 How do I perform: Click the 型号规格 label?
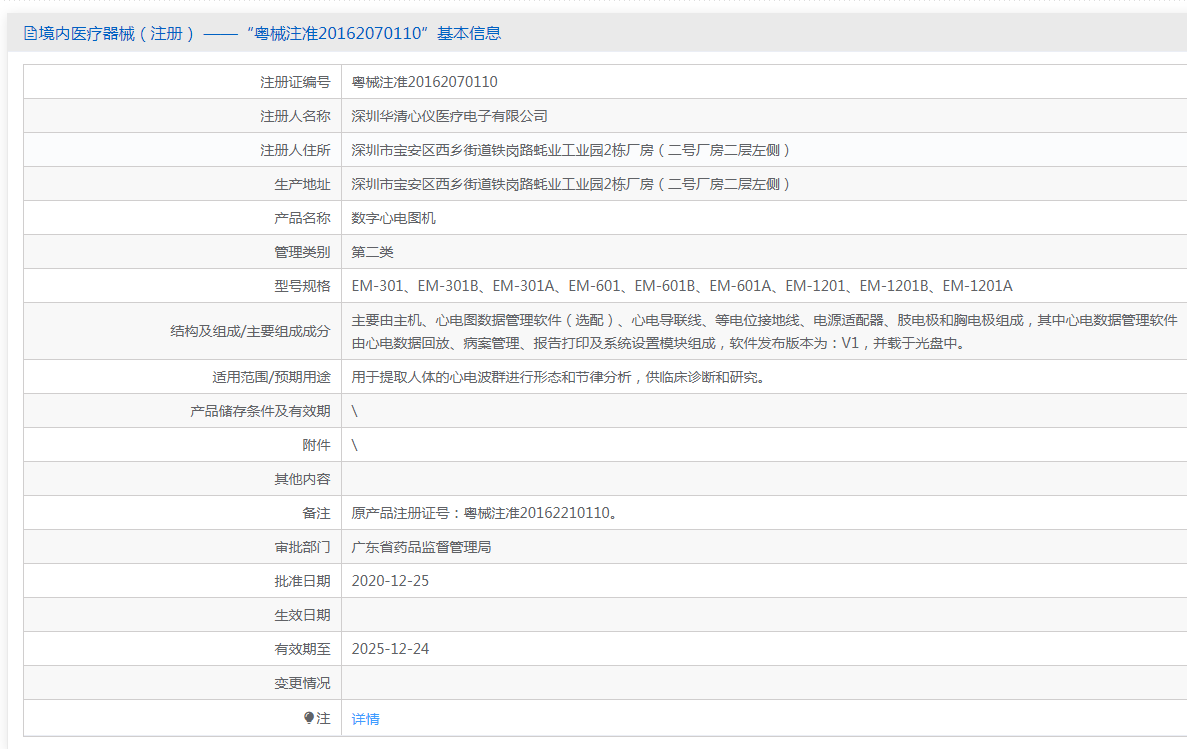pos(302,286)
